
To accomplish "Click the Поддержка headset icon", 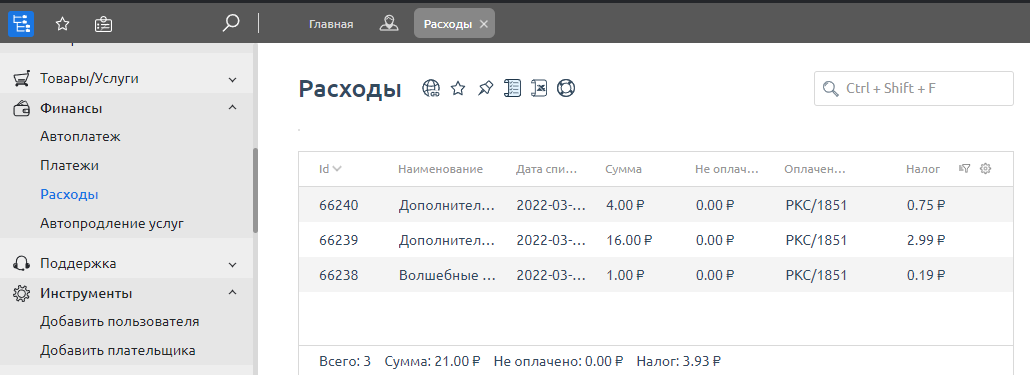I will (x=22, y=264).
